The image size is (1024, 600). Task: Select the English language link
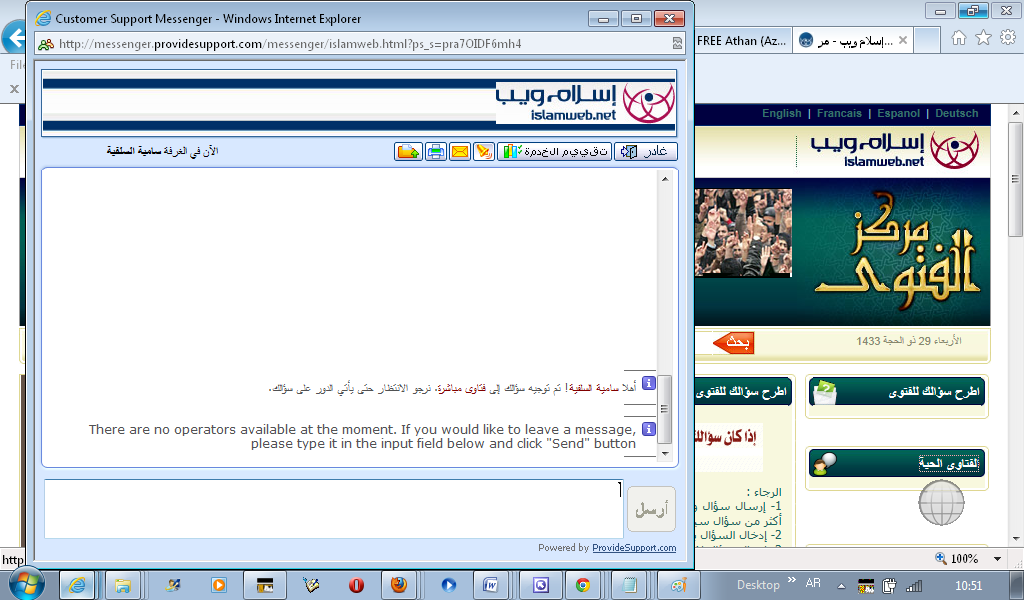[782, 114]
